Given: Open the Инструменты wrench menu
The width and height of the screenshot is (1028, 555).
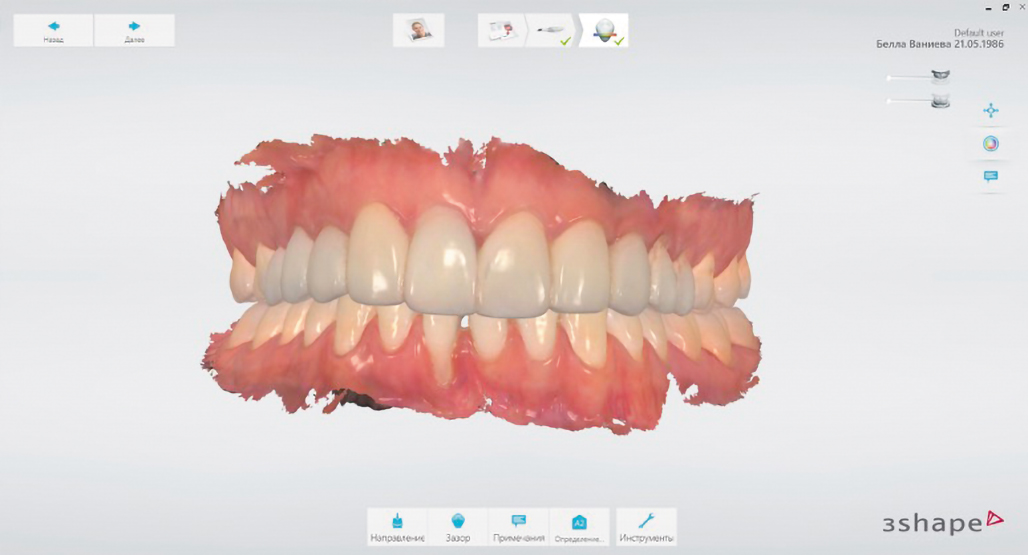Looking at the screenshot, I should click(646, 527).
